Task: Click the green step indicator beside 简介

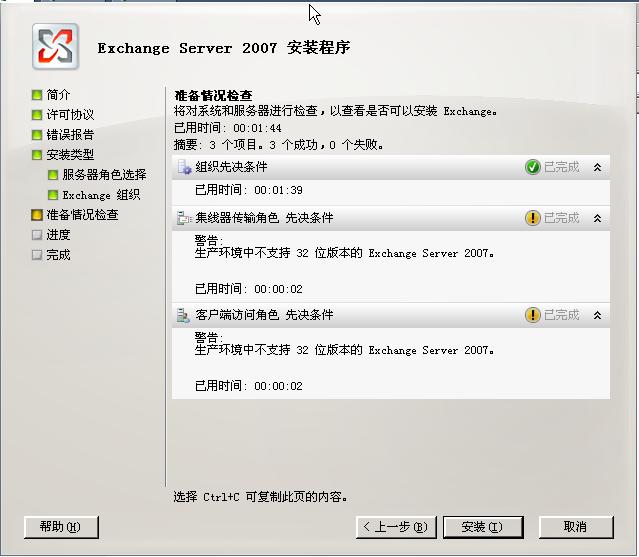Action: pos(37,95)
